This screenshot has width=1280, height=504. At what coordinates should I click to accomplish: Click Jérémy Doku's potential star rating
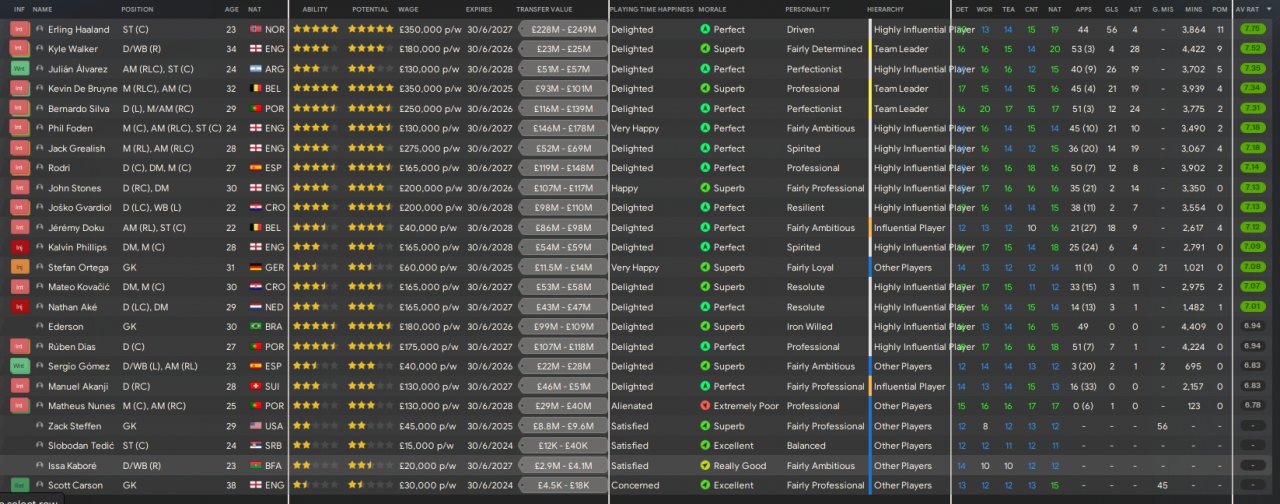point(370,228)
